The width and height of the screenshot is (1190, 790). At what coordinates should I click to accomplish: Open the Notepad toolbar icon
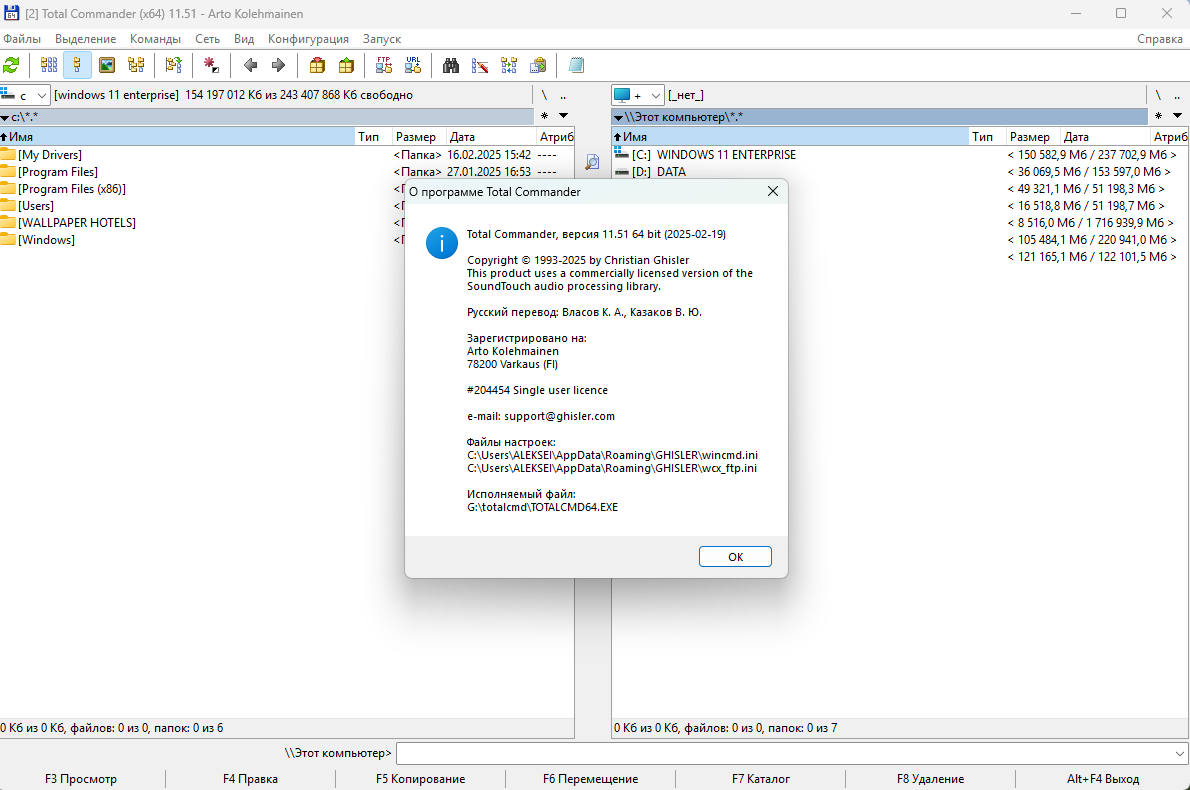point(576,66)
